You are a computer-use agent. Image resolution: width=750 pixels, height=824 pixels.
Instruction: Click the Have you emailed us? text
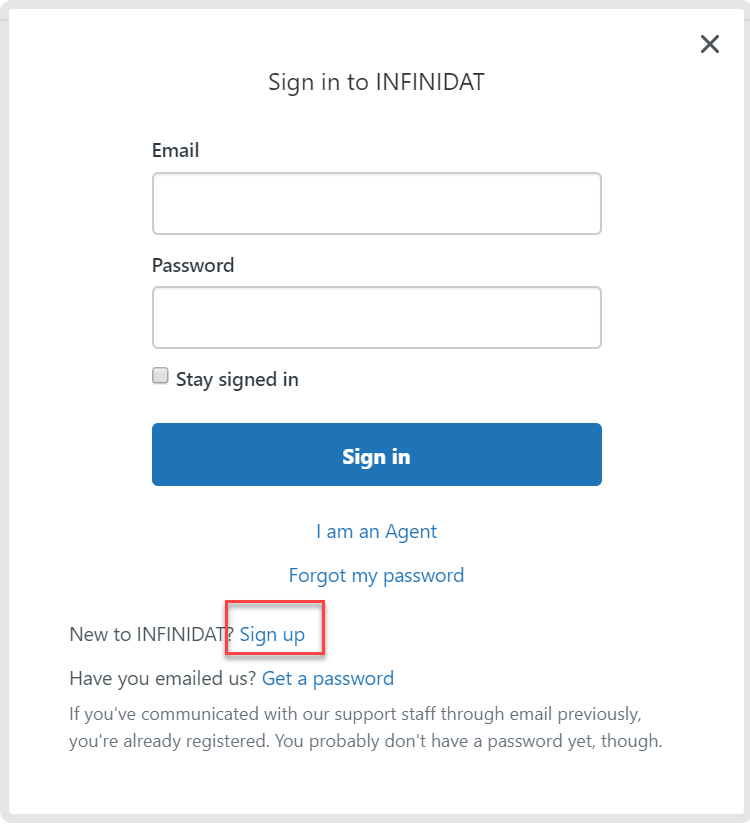pyautogui.click(x=163, y=678)
